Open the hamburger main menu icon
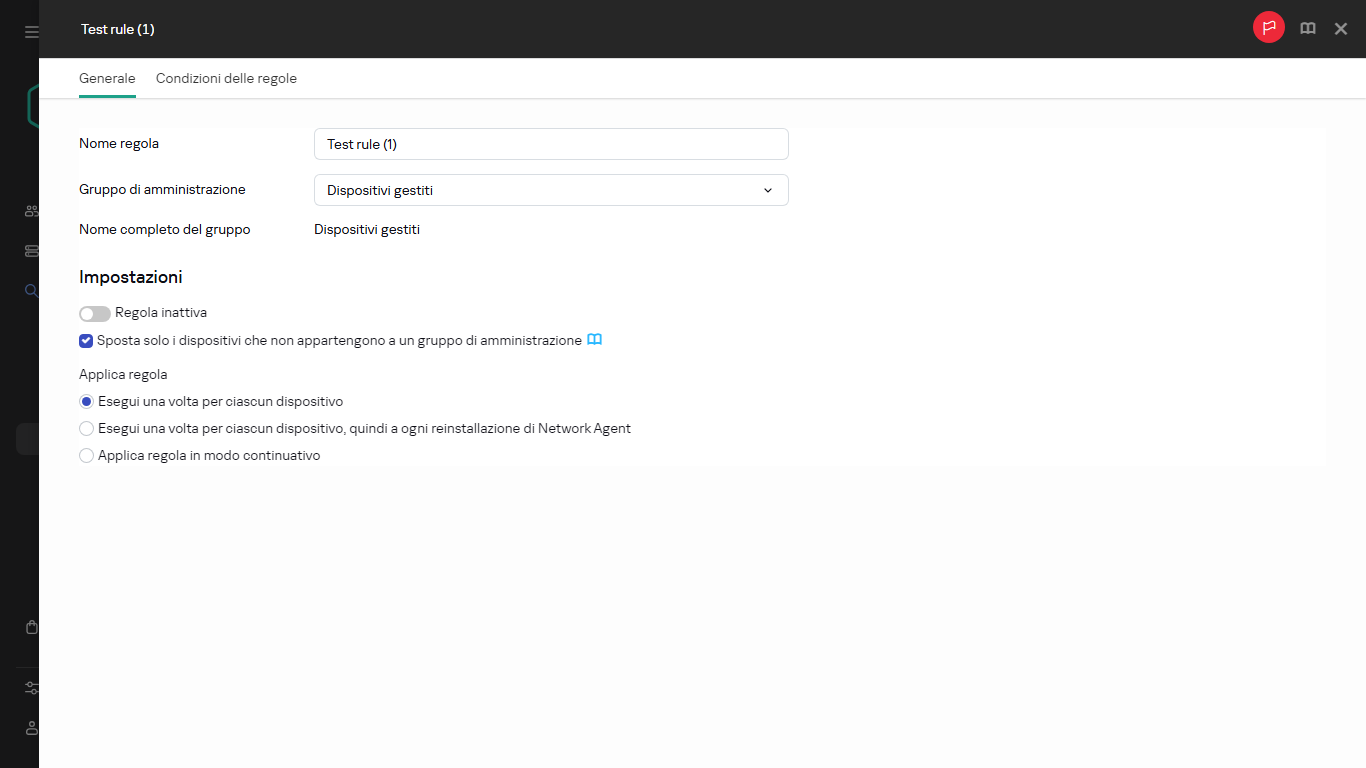Screen dimensions: 1366x768 click(32, 32)
